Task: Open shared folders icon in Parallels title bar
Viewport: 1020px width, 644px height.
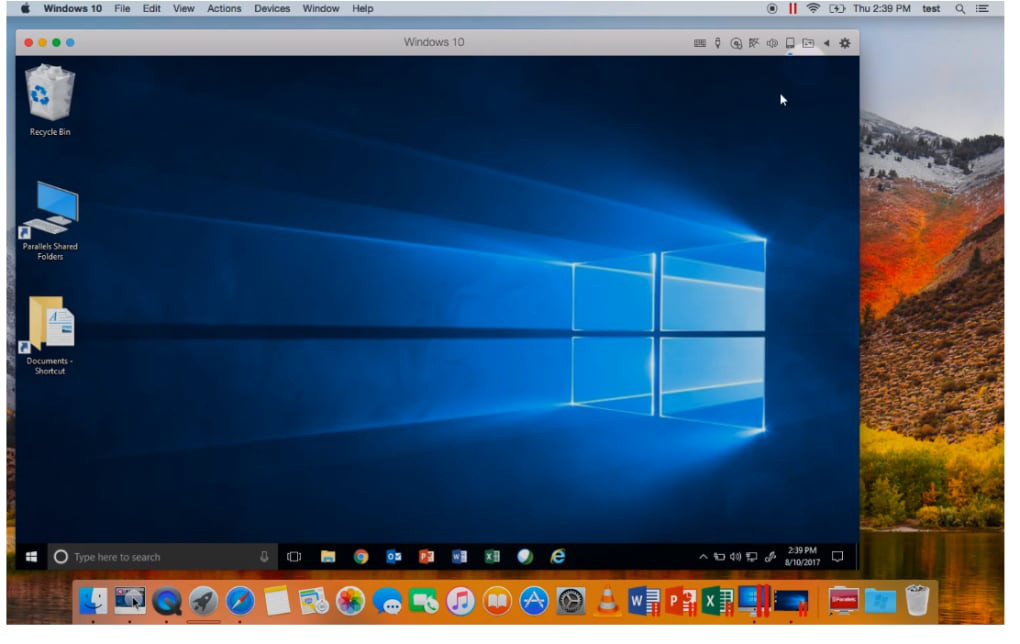Action: (809, 43)
